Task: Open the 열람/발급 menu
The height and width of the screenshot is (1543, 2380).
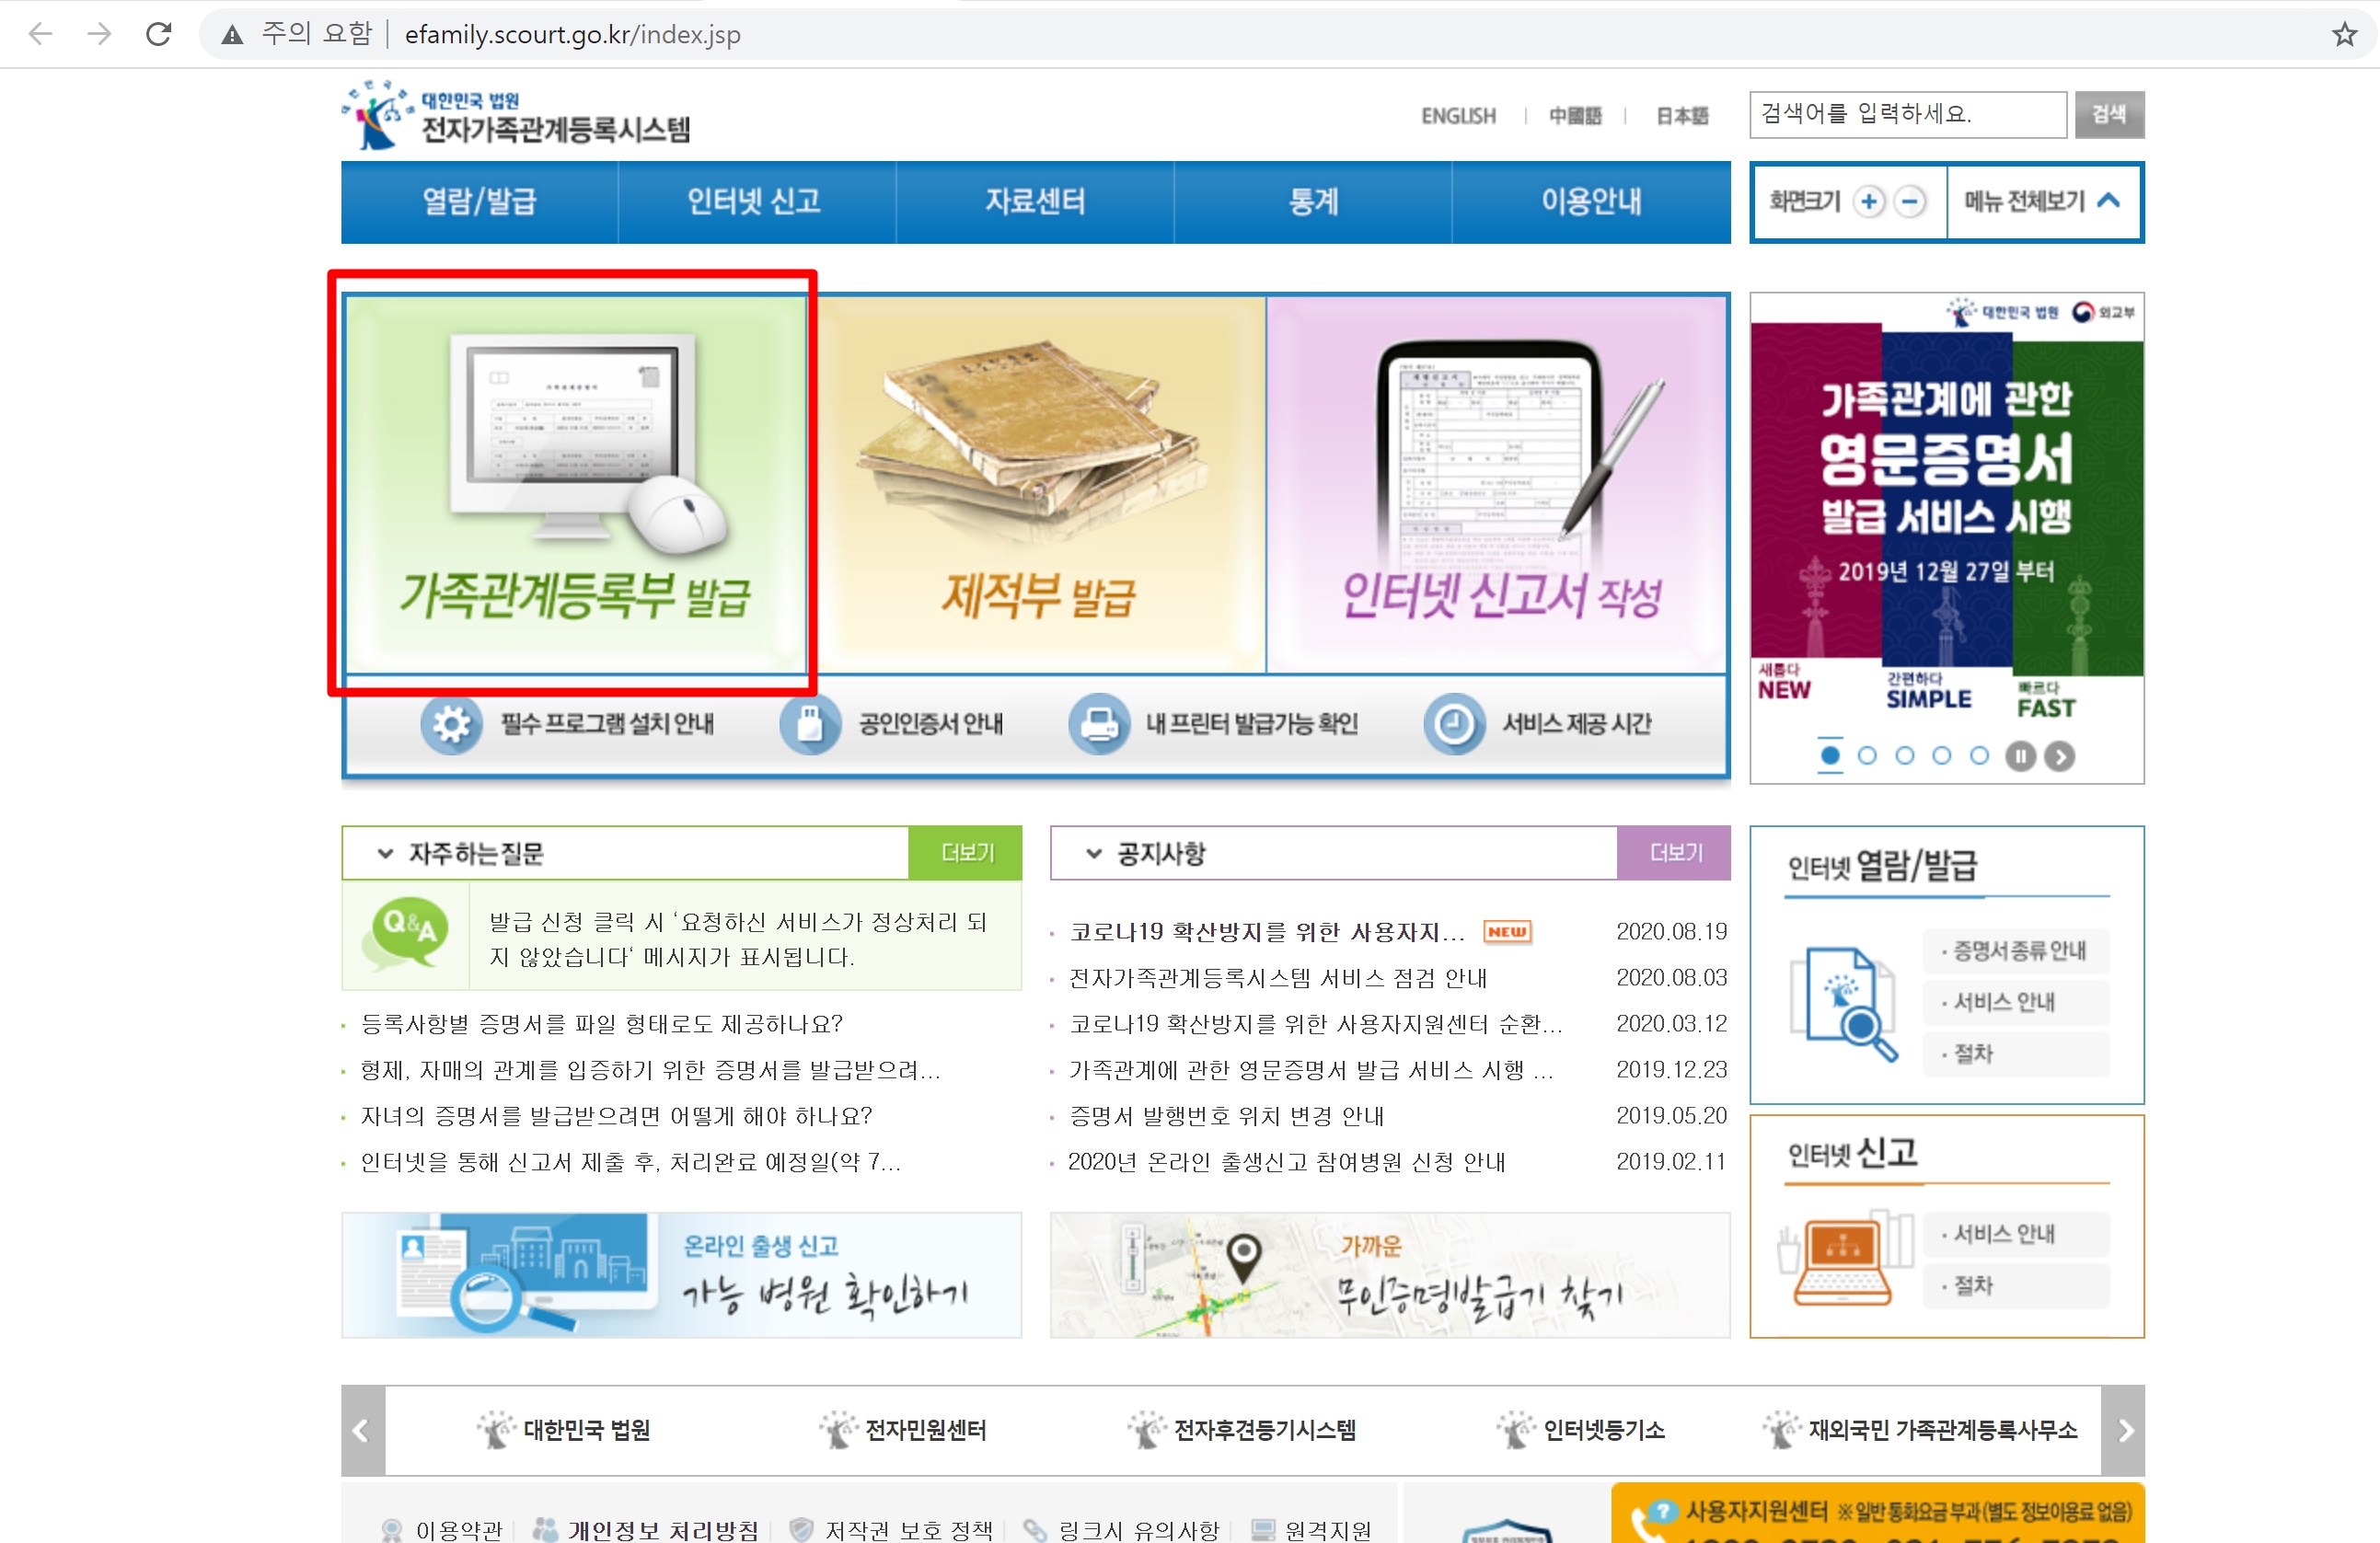Action: click(479, 202)
